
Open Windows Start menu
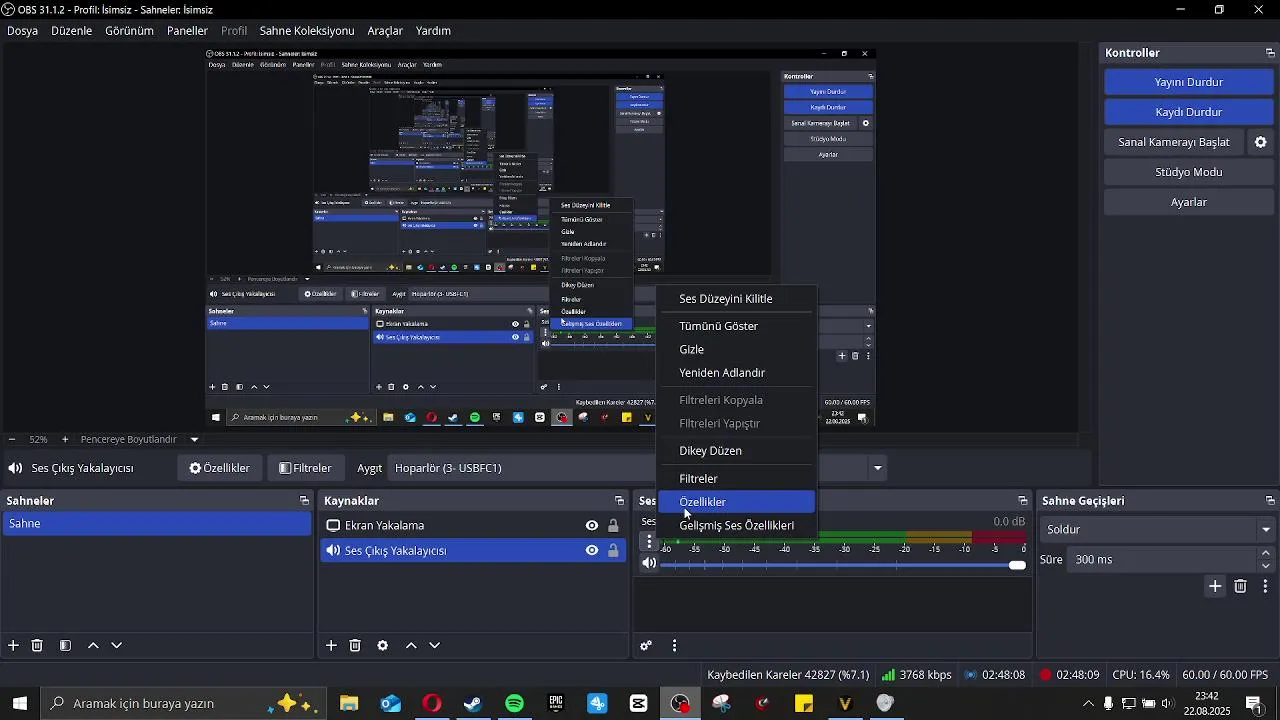click(x=20, y=704)
